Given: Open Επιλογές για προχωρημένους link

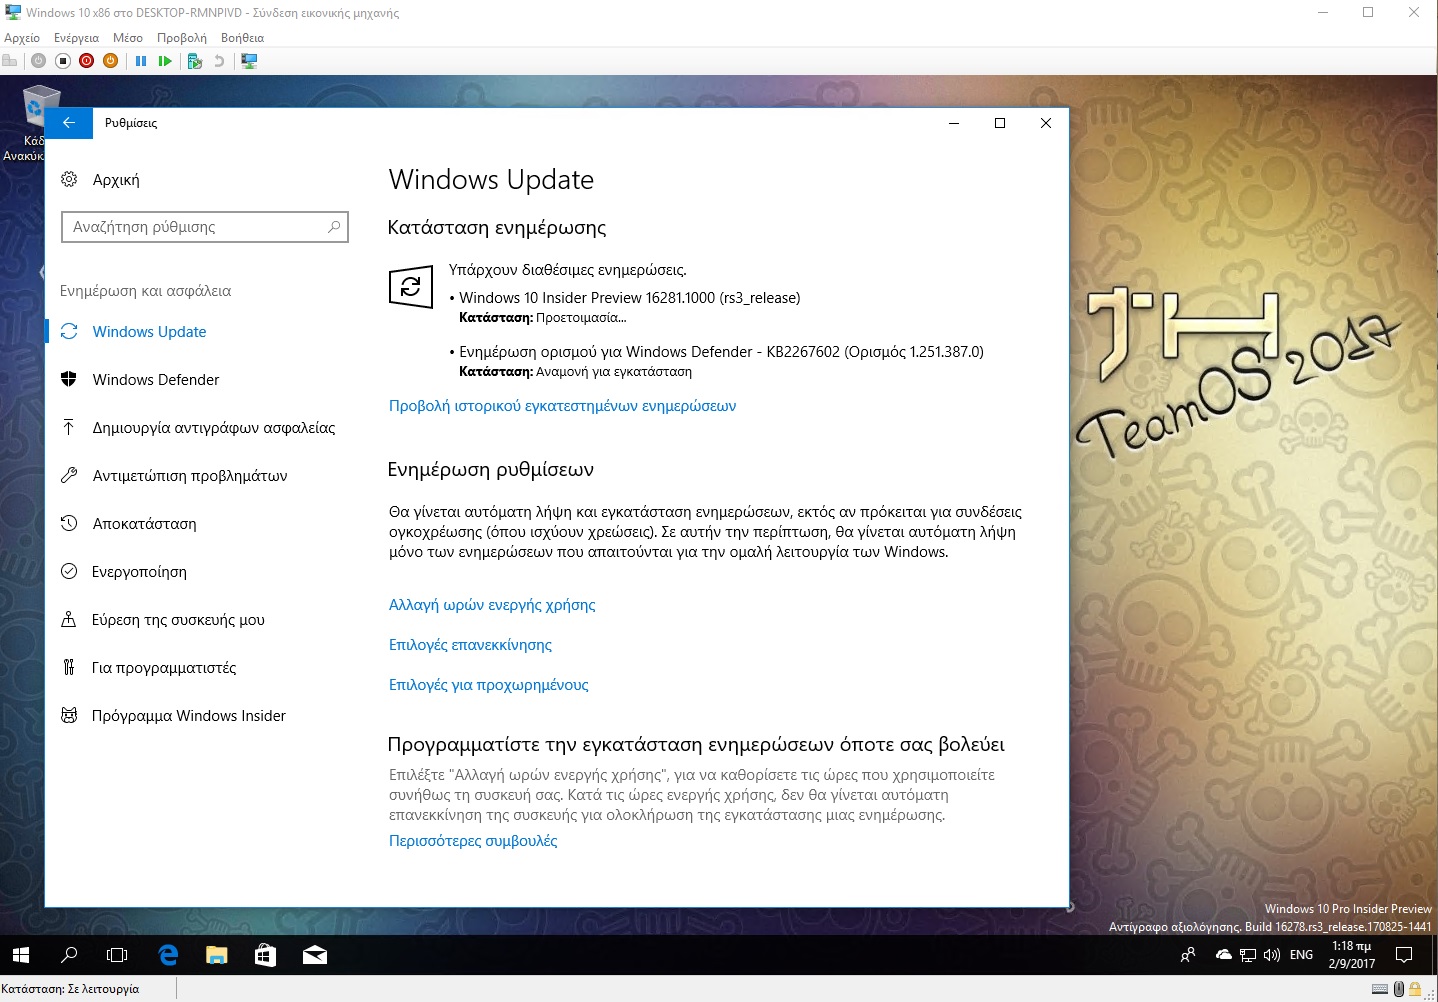Looking at the screenshot, I should (488, 685).
